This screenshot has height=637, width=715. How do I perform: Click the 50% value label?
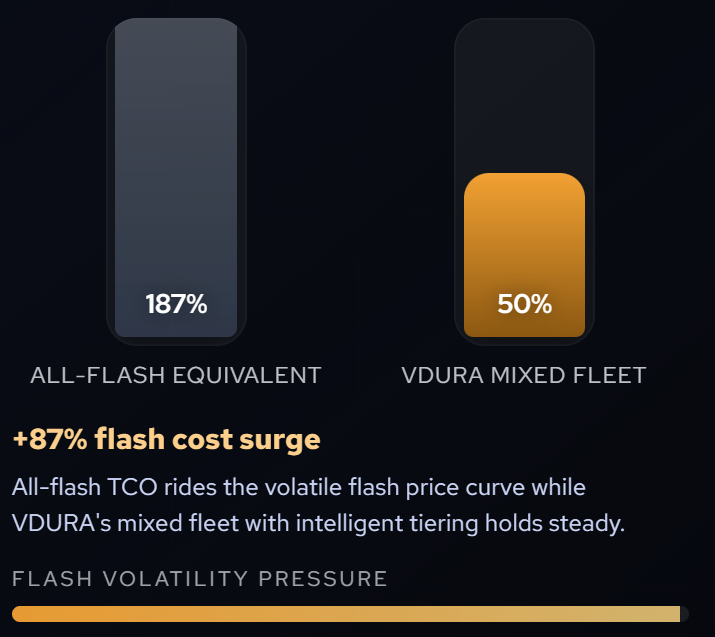524,304
